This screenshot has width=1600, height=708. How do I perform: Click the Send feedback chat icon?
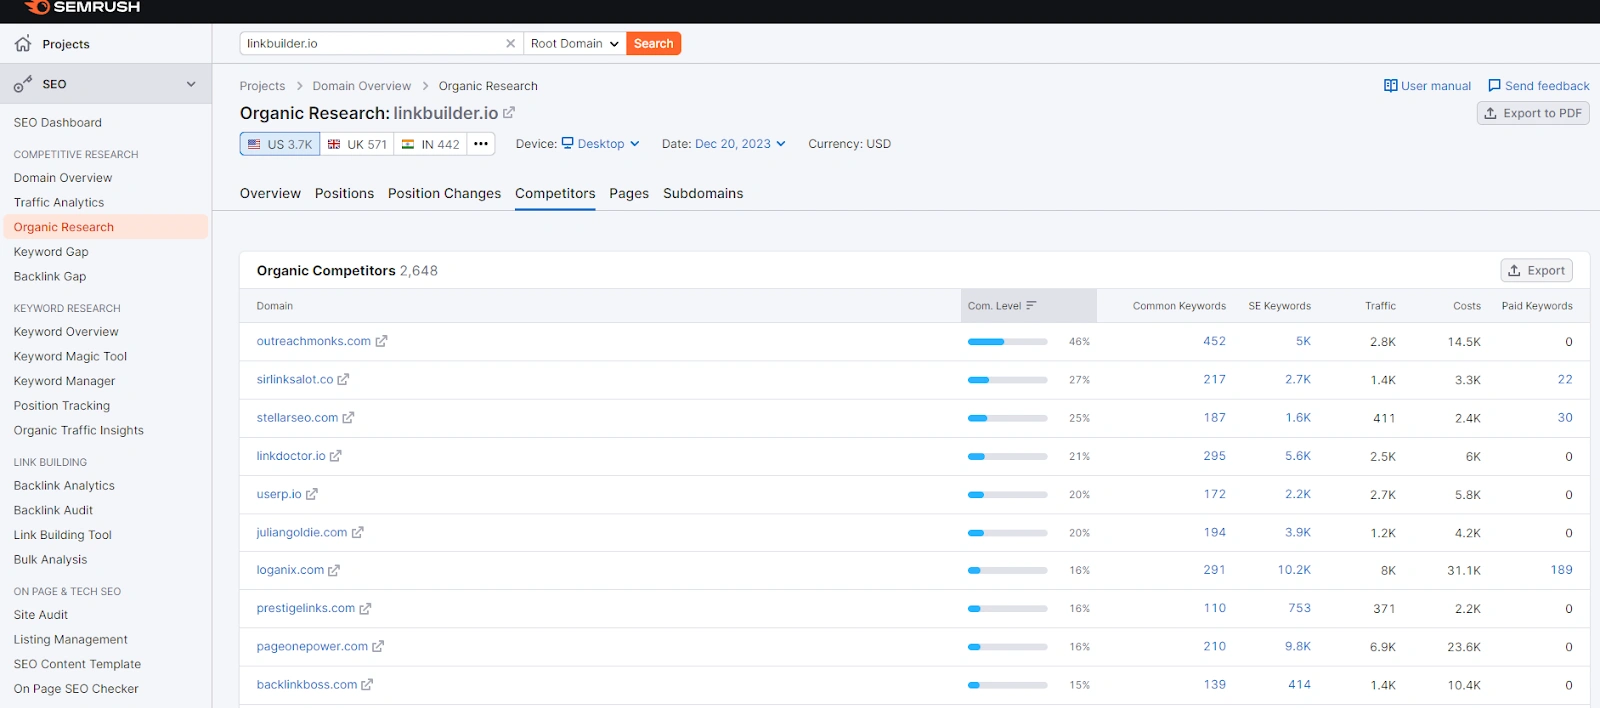(1494, 86)
